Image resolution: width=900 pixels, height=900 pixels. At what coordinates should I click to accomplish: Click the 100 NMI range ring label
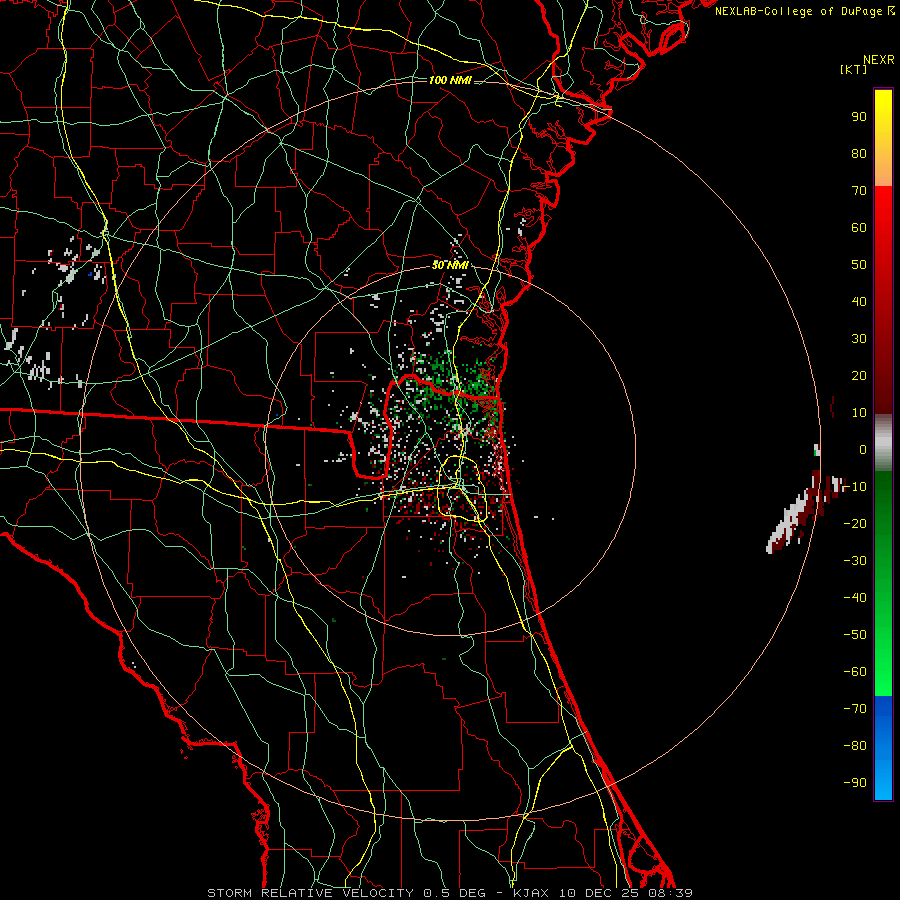[450, 80]
